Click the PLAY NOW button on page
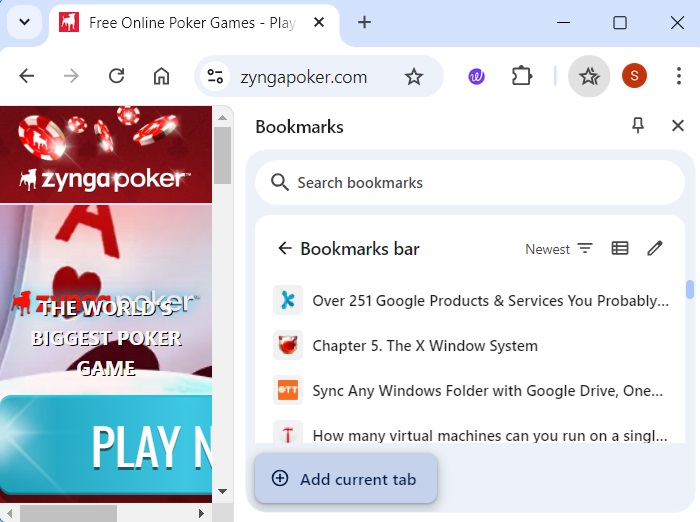 [x=106, y=445]
